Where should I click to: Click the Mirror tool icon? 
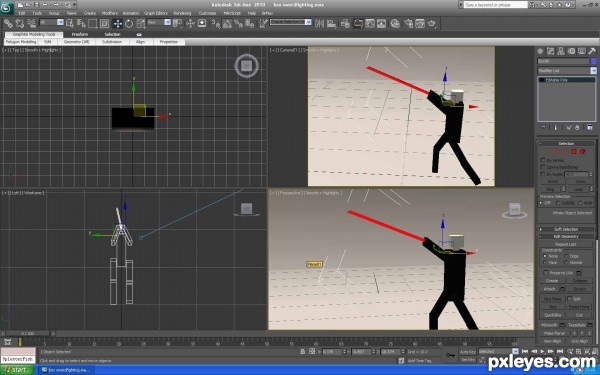pyautogui.click(x=319, y=24)
